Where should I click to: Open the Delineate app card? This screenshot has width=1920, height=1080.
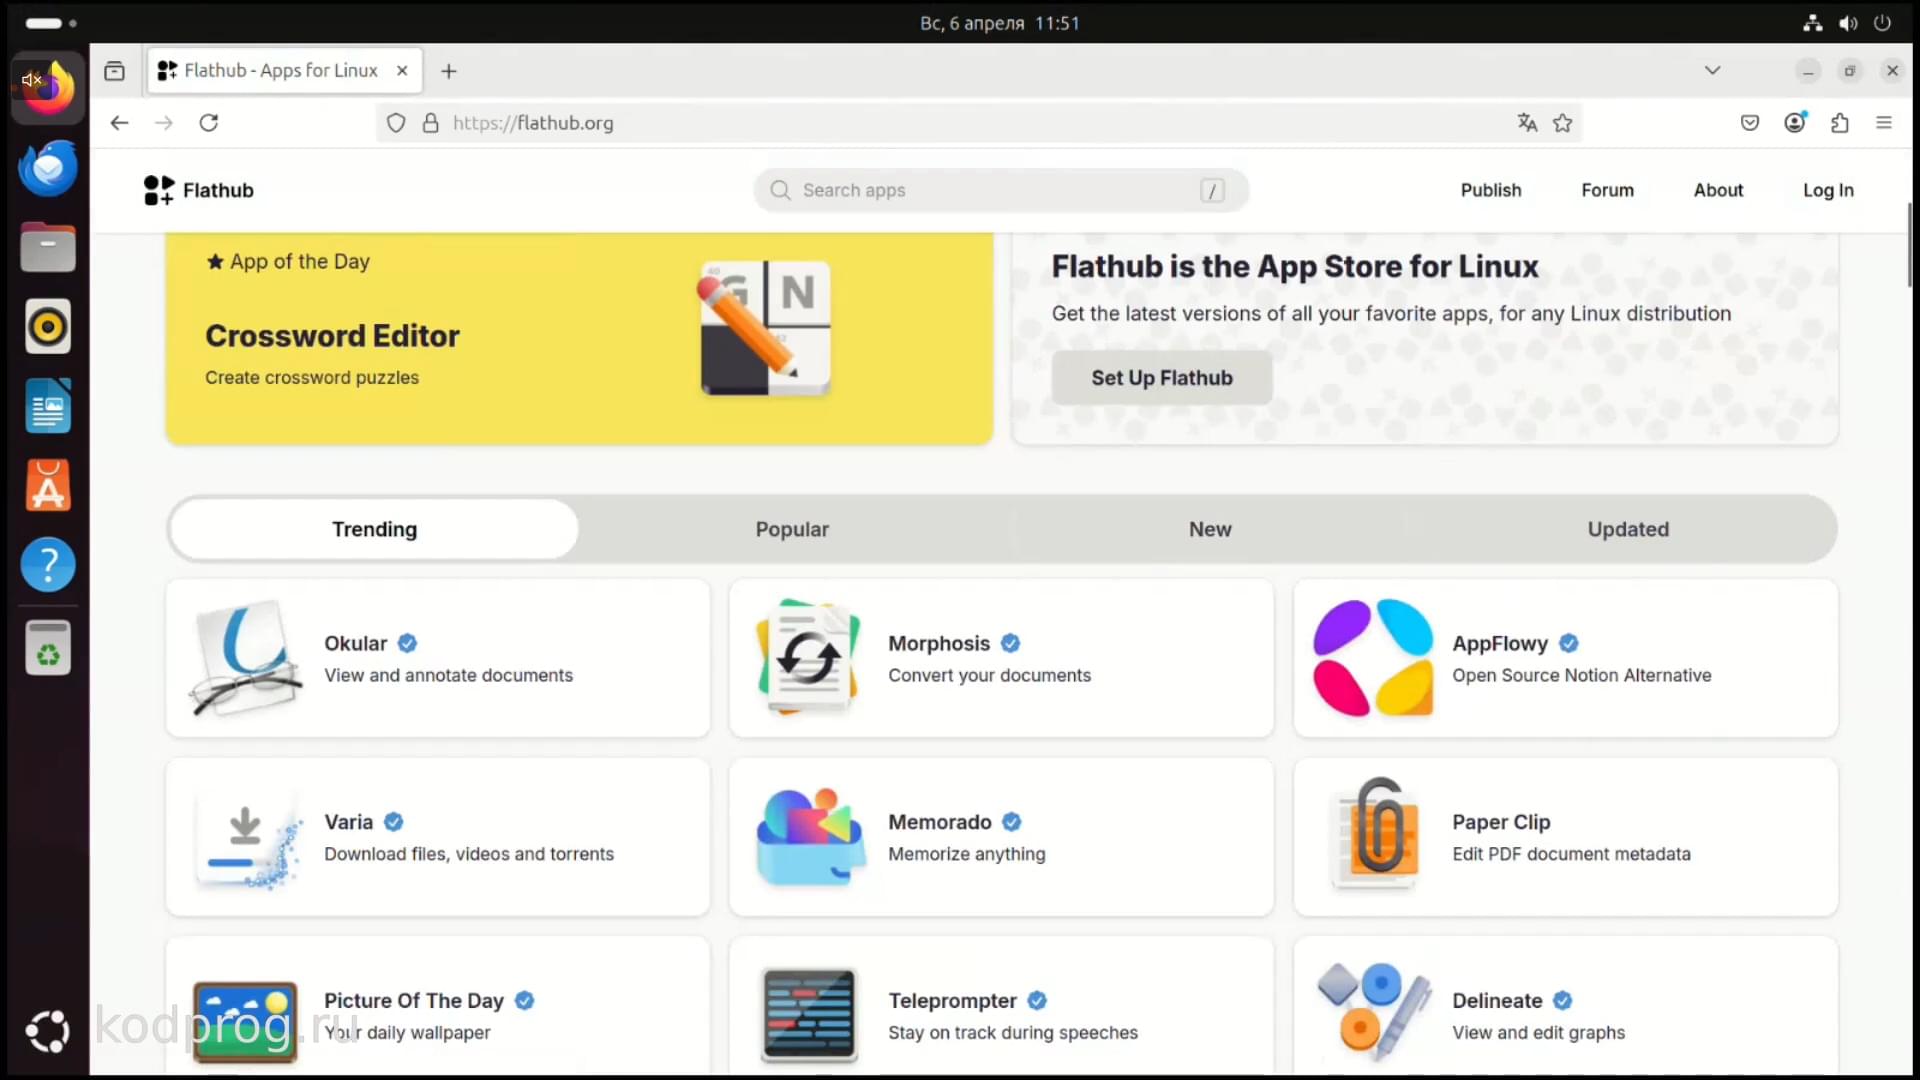point(1565,1007)
